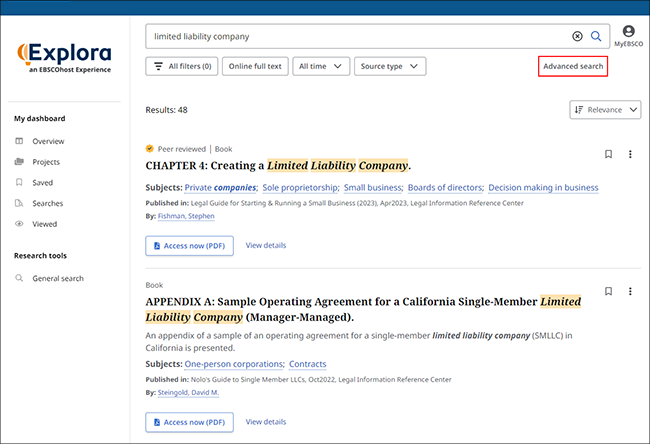View details of the APPENDIX A result
The height and width of the screenshot is (444, 650).
(266, 422)
